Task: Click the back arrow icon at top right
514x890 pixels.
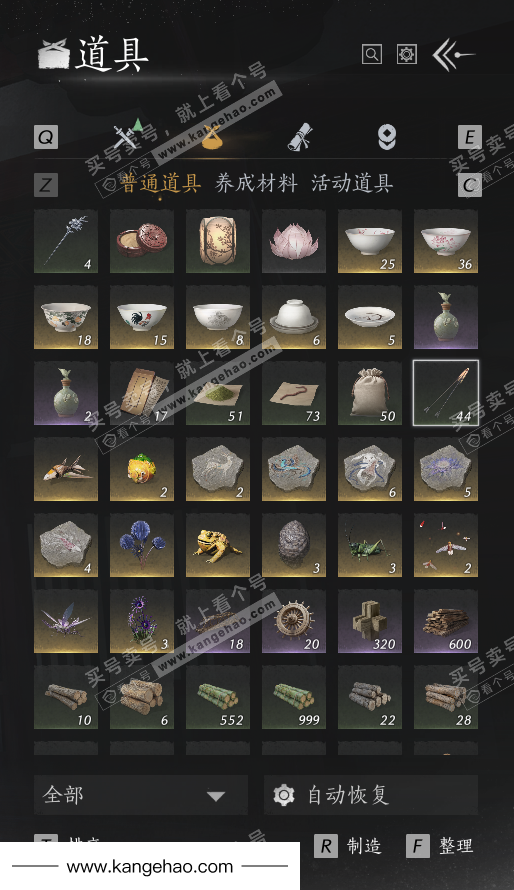Action: (x=452, y=54)
